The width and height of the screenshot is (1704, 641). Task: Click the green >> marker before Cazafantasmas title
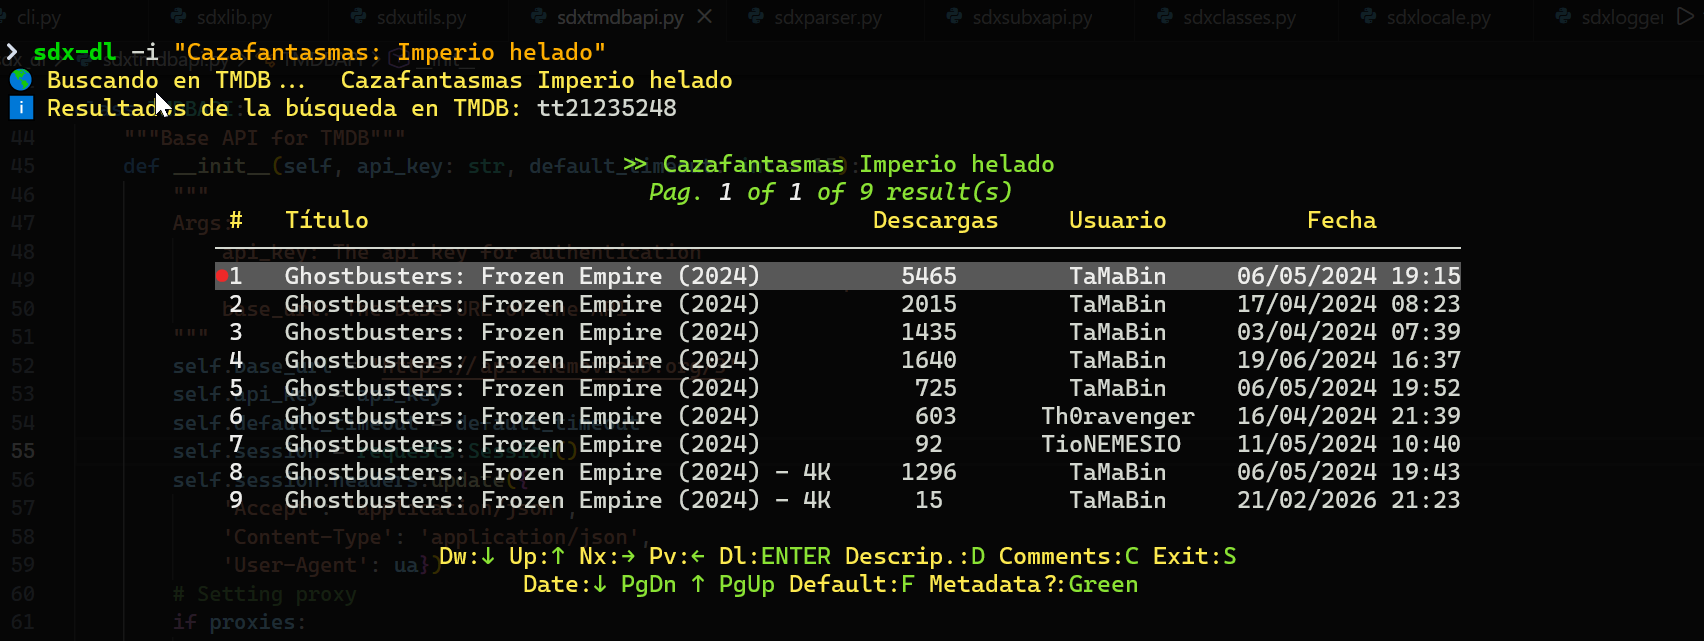[x=635, y=164]
